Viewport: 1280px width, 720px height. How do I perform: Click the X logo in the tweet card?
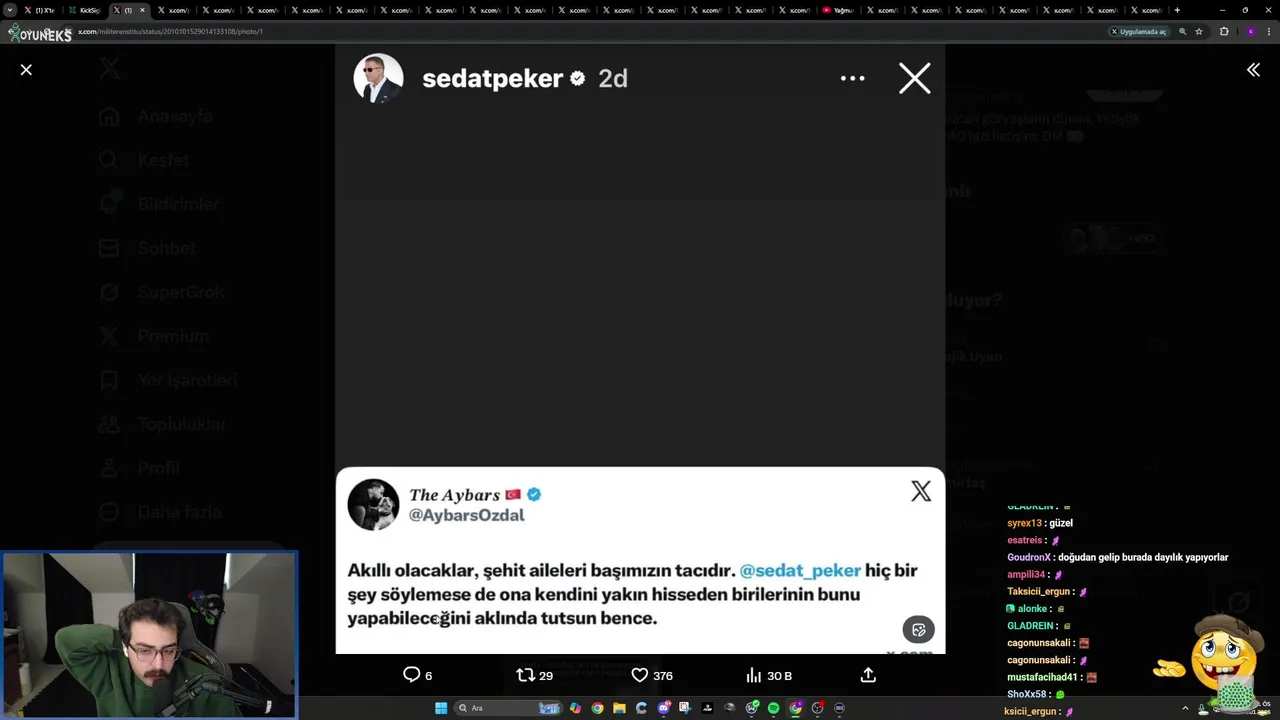coord(921,491)
